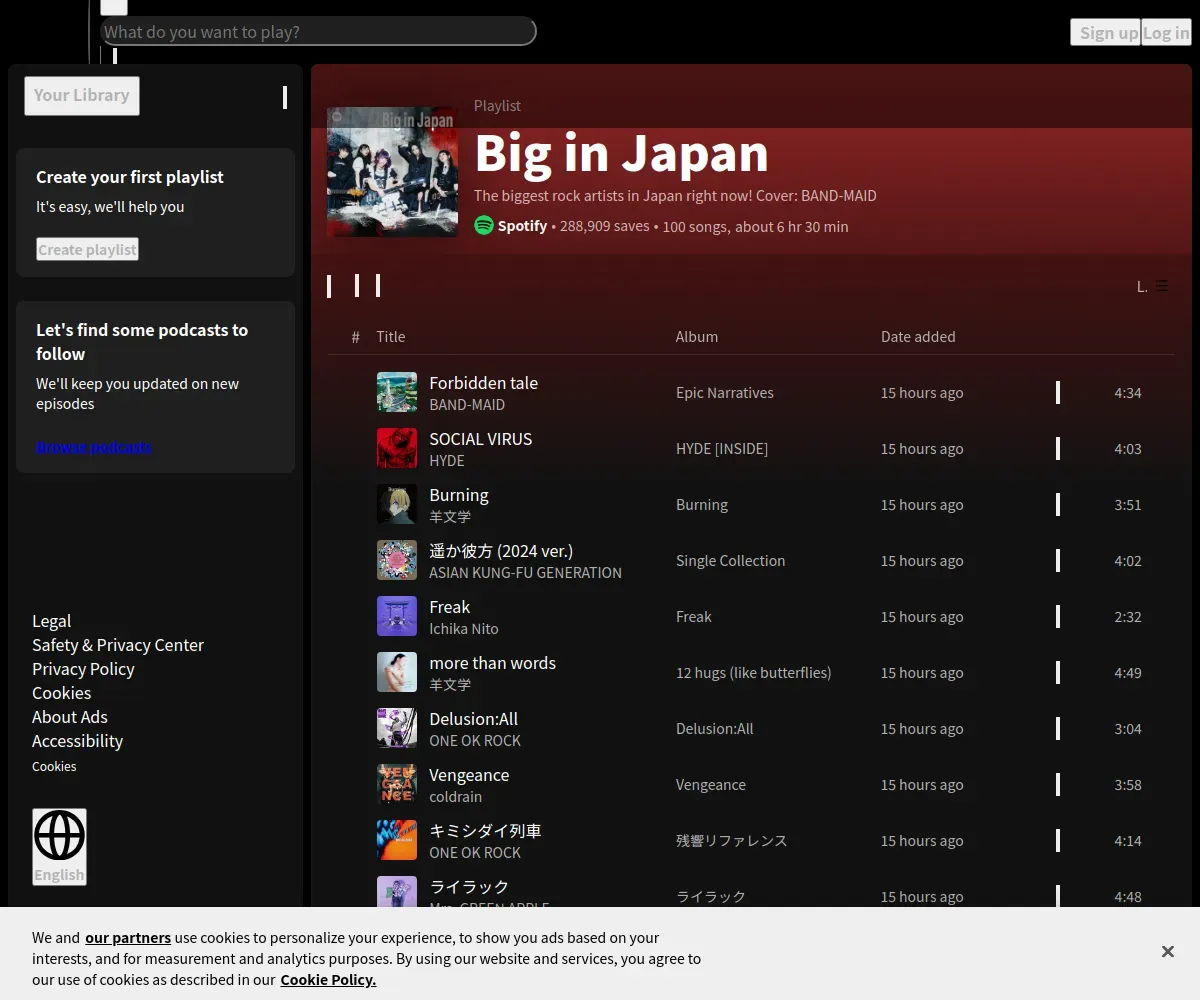1200x1000 pixels.
Task: Close the cookie consent banner
Action: (1167, 951)
